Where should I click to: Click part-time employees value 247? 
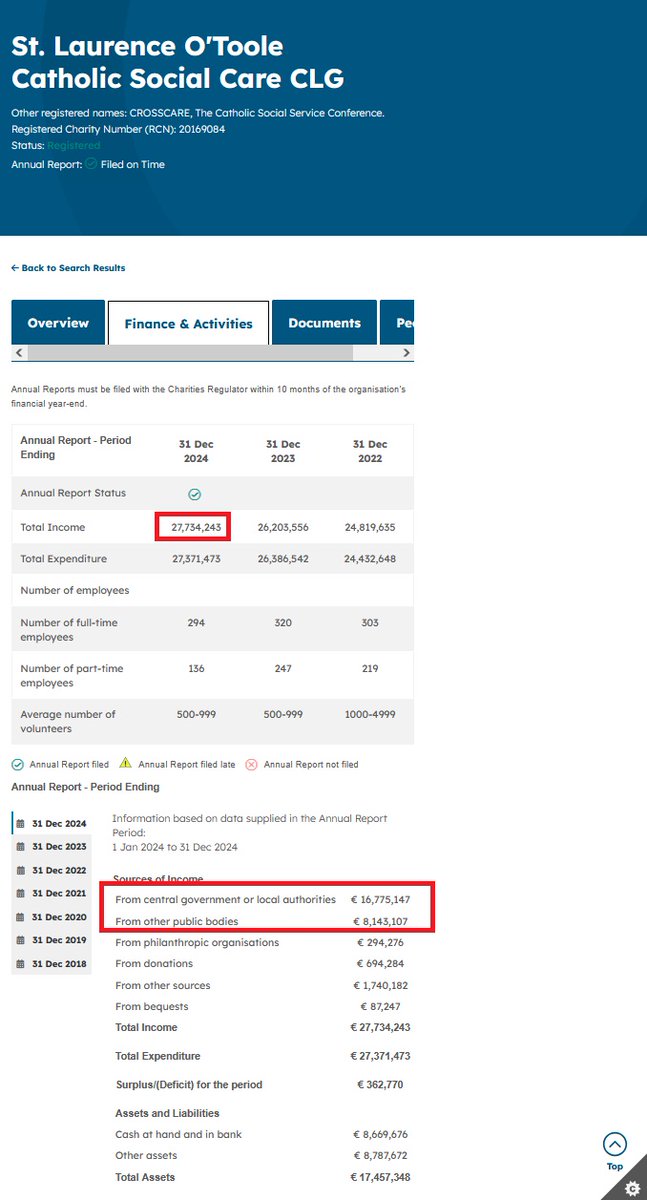[x=283, y=669]
